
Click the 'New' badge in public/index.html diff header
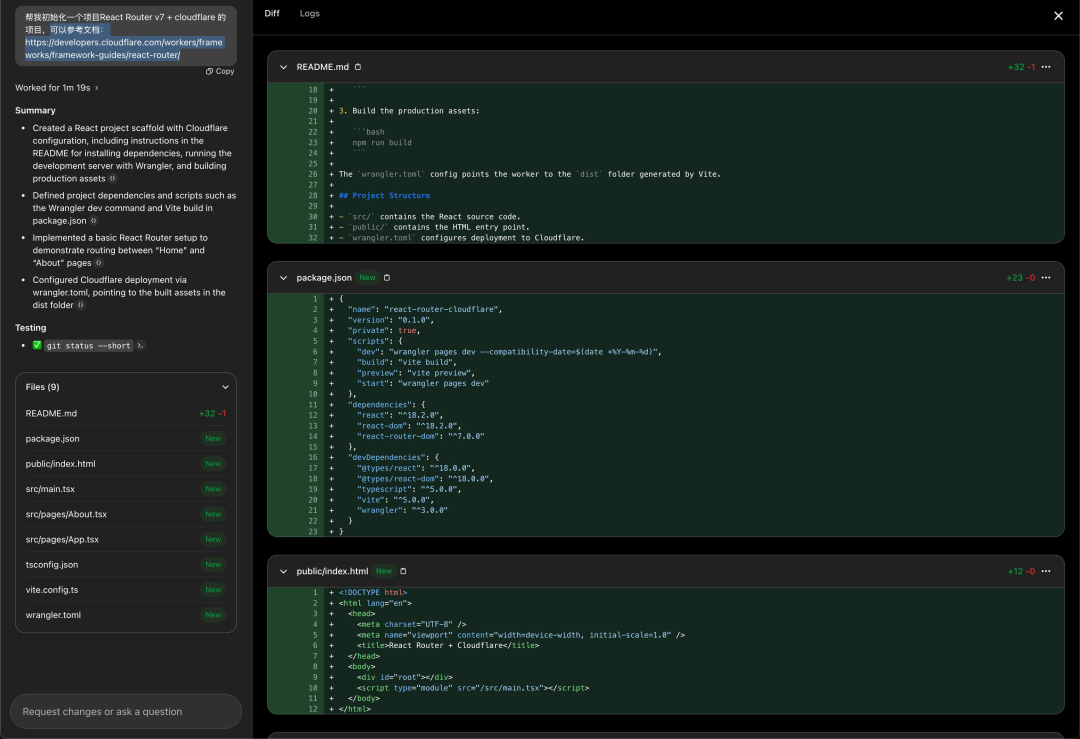[x=384, y=571]
